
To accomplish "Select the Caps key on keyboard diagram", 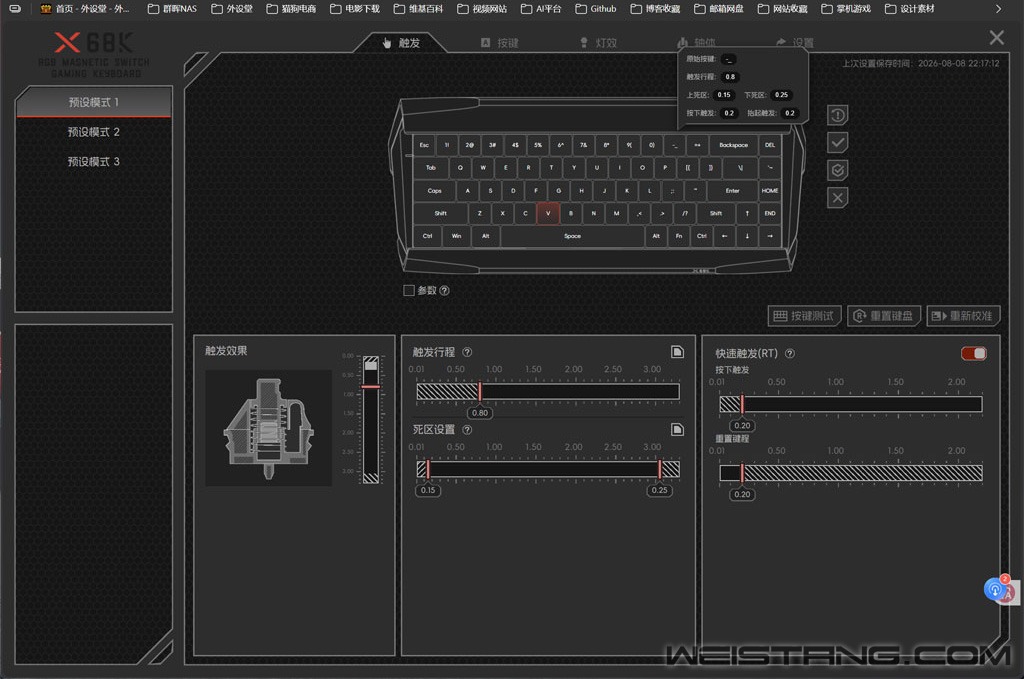I will (x=434, y=191).
